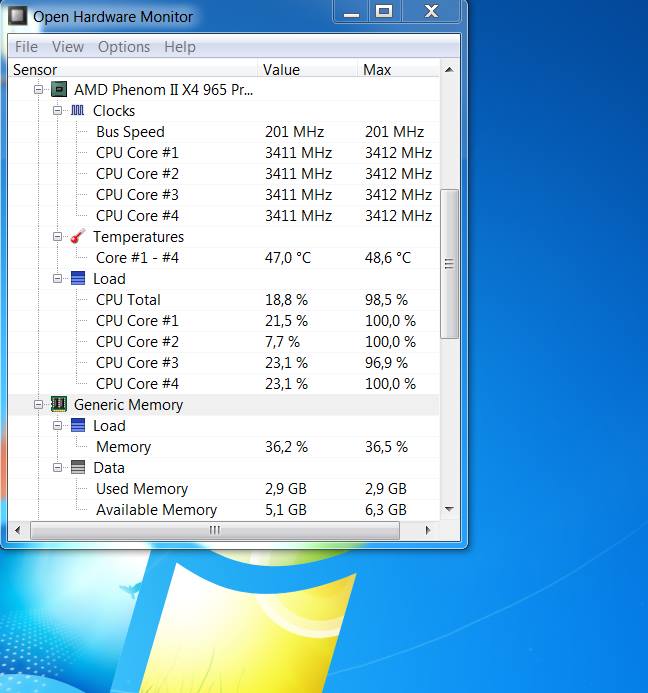Screen dimensions: 648x693
Task: Open the File menu
Action: [x=27, y=47]
